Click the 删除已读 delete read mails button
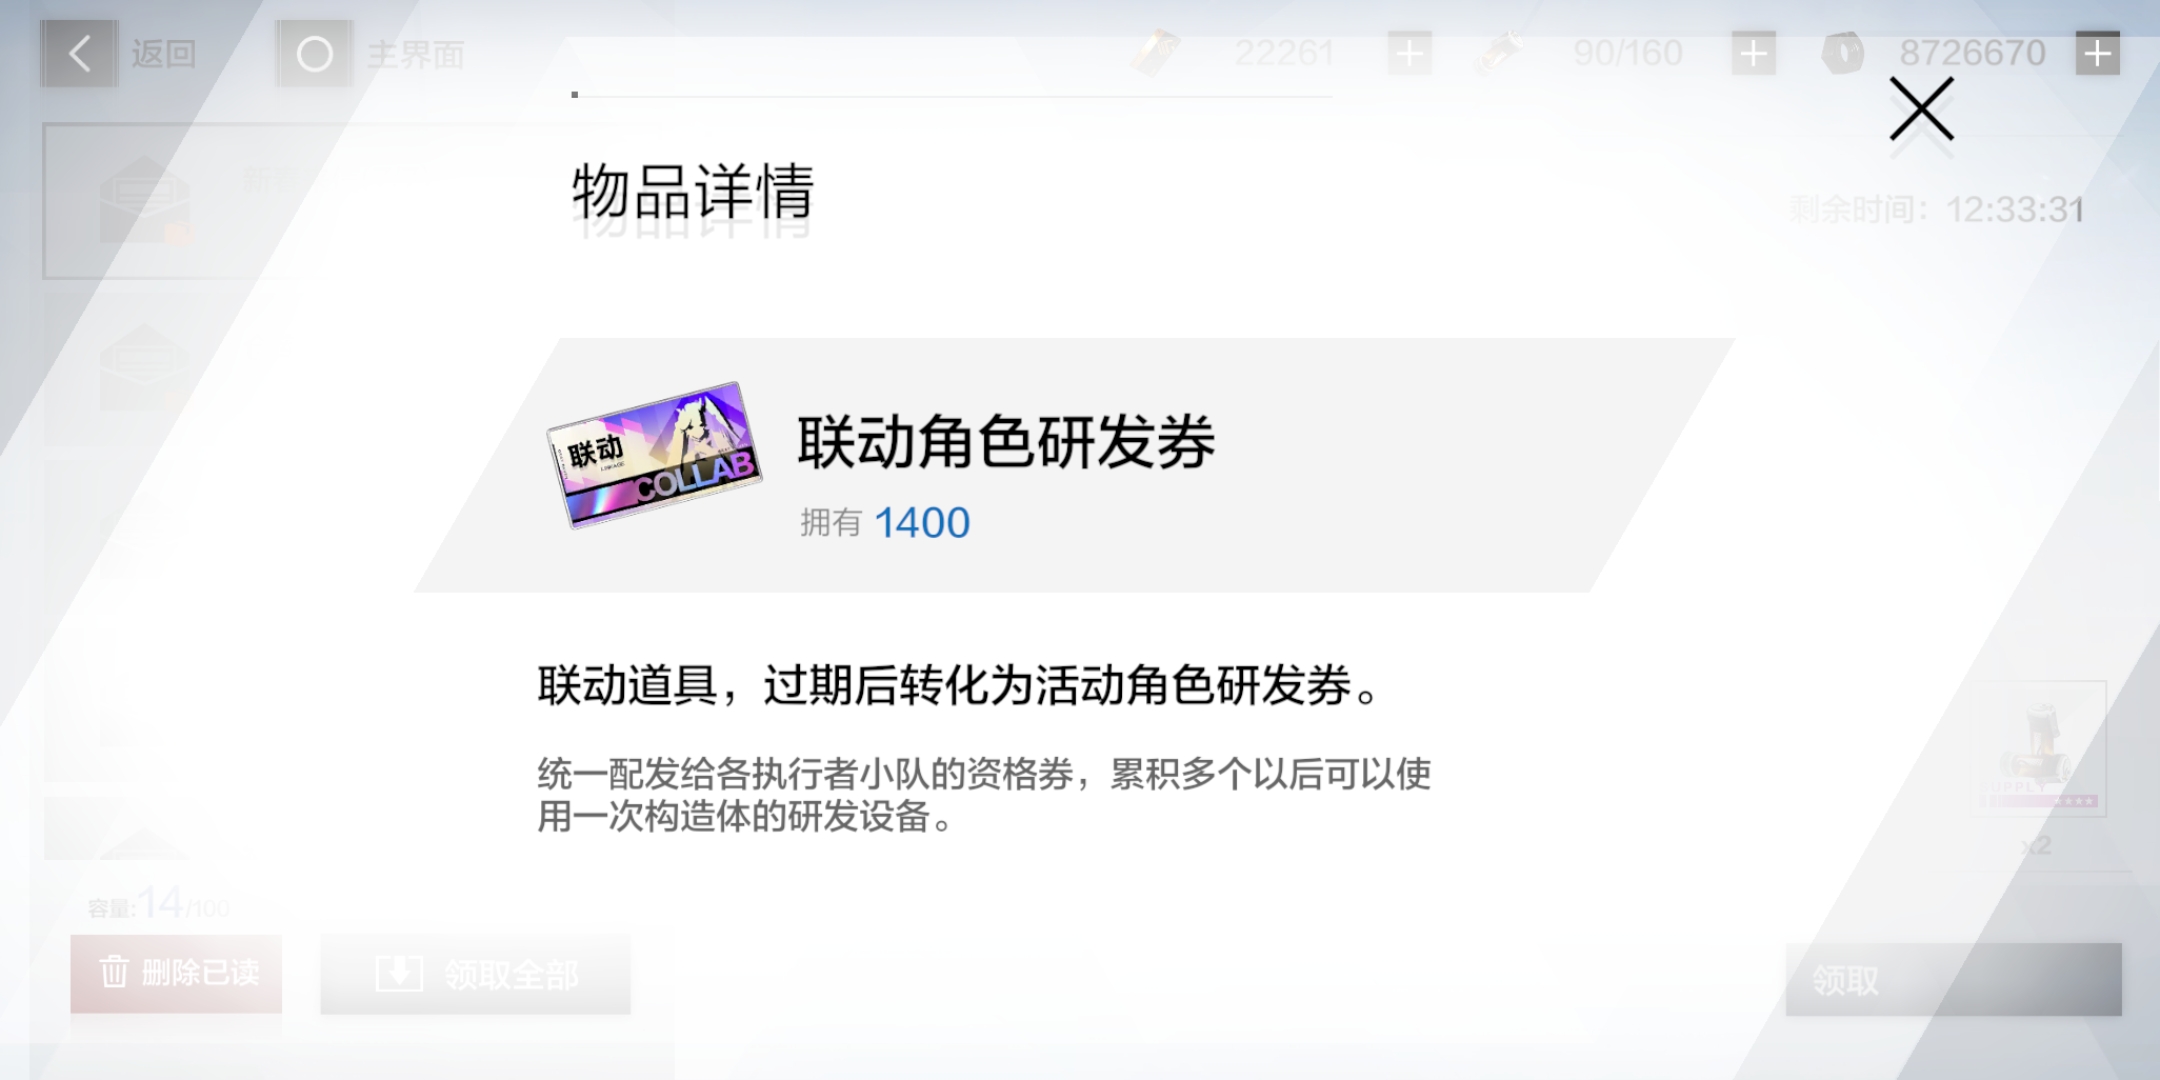This screenshot has width=2160, height=1080. (176, 973)
